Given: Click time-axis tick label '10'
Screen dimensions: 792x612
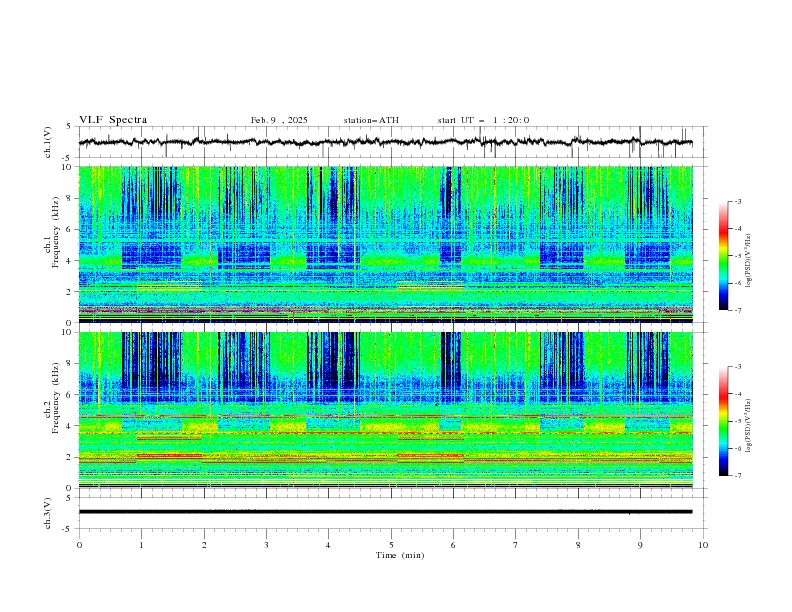Looking at the screenshot, I should click(703, 545).
